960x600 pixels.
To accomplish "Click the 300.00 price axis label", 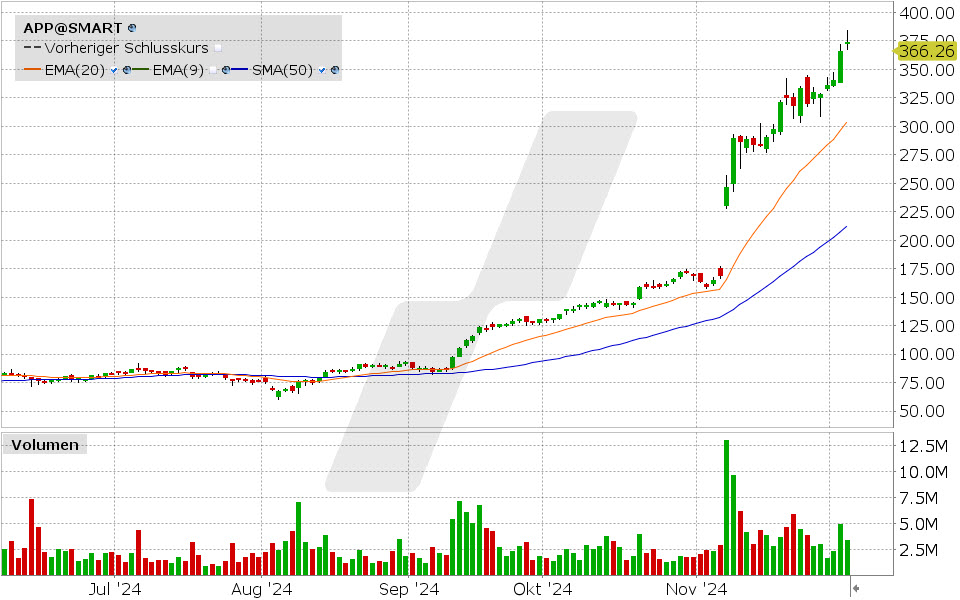I will pos(927,127).
